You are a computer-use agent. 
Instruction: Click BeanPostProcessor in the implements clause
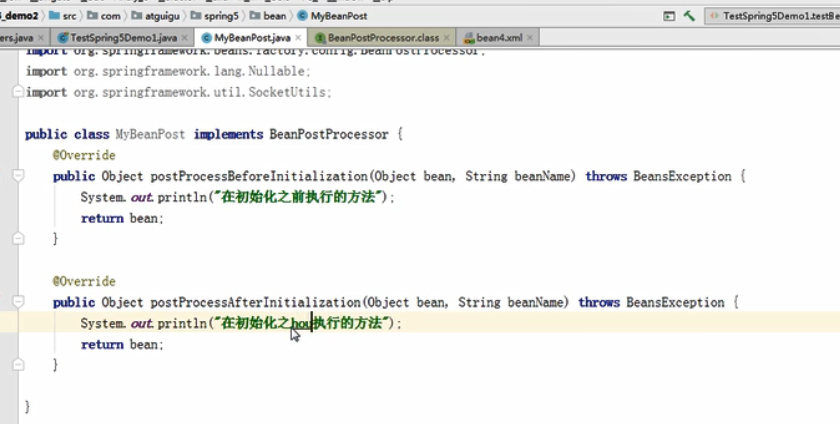pyautogui.click(x=328, y=134)
